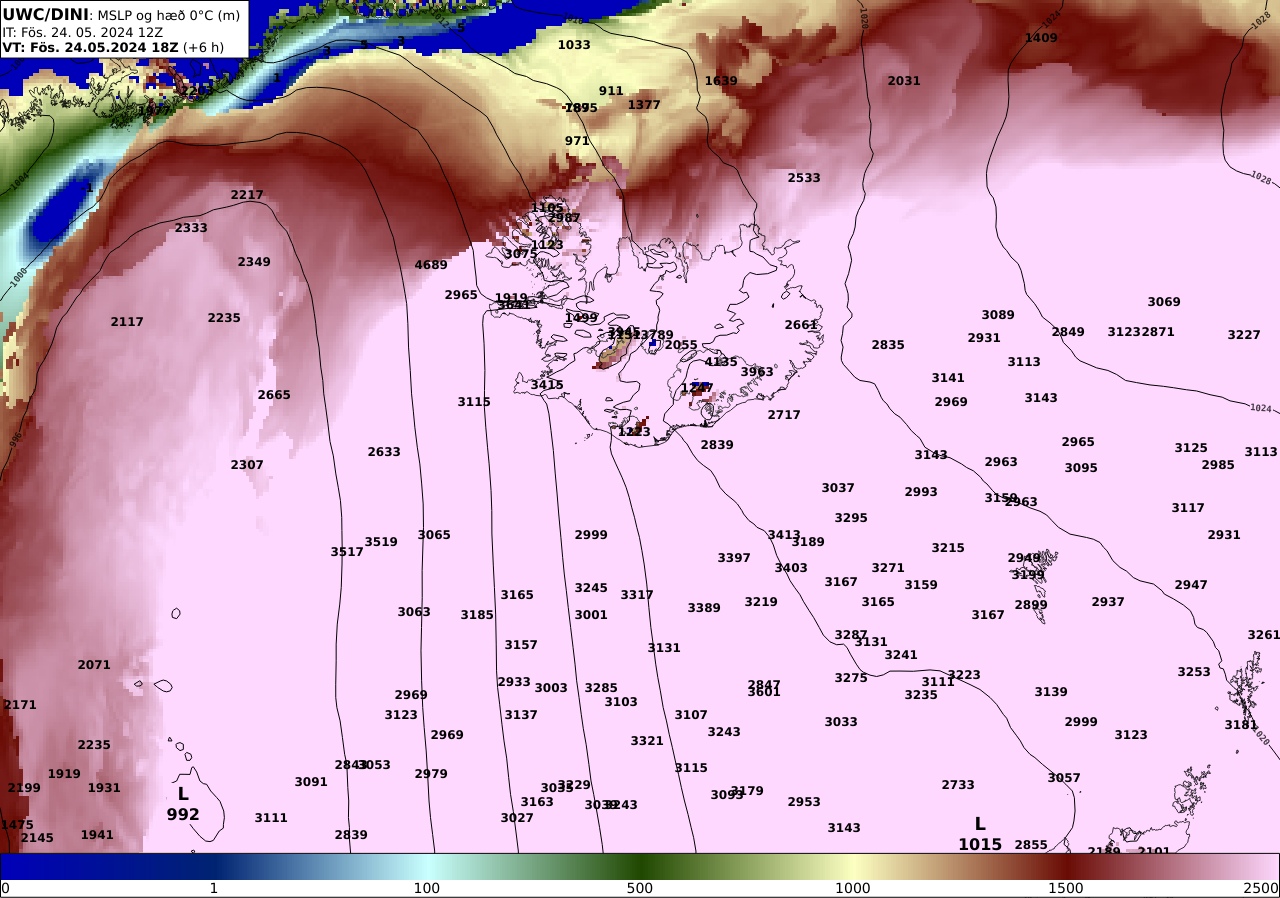Click the height value 3069
The image size is (1280, 898).
pos(1164,302)
